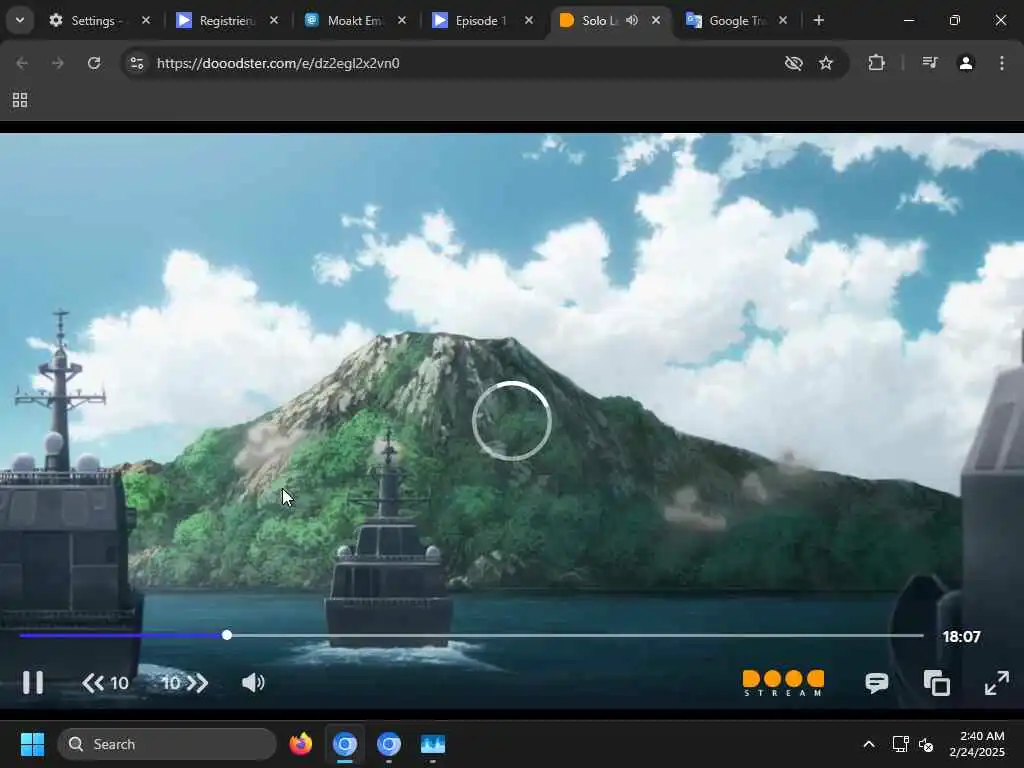Screen dimensions: 1024x768
Task: Rewind video 10 seconds
Action: pyautogui.click(x=105, y=683)
